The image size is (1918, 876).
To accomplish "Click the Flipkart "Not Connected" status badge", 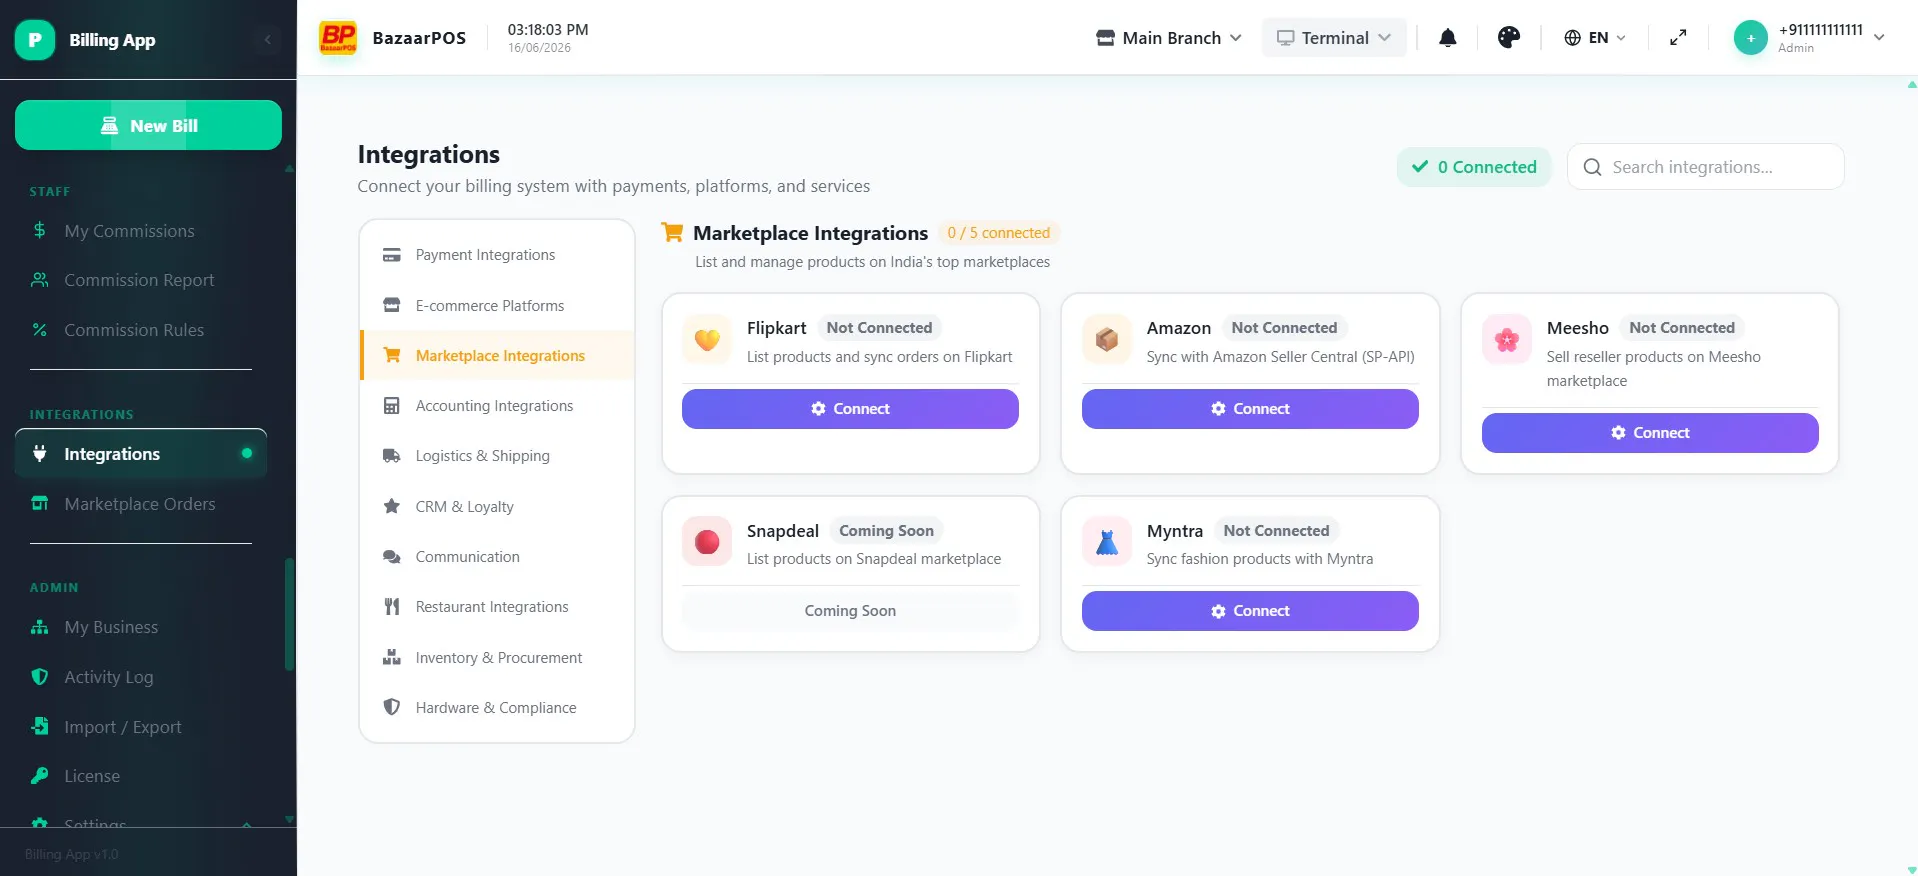I will pyautogui.click(x=879, y=328).
